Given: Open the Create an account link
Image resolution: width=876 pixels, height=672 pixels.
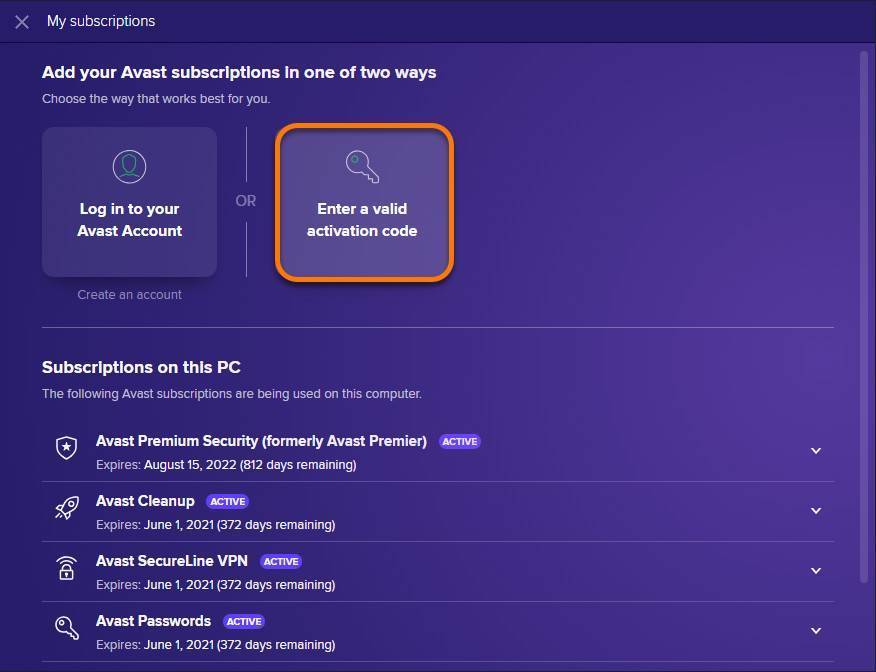Looking at the screenshot, I should pyautogui.click(x=130, y=295).
